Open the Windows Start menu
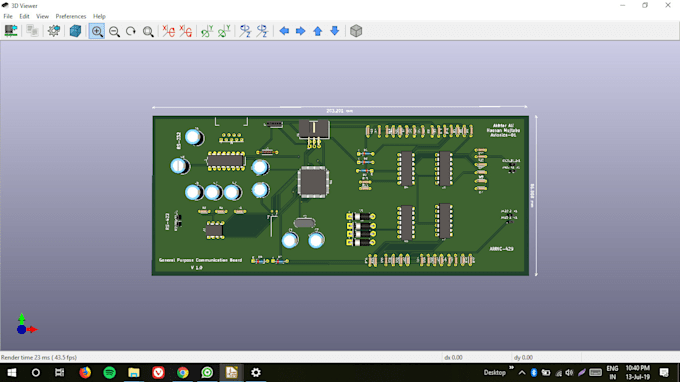 (x=12, y=372)
